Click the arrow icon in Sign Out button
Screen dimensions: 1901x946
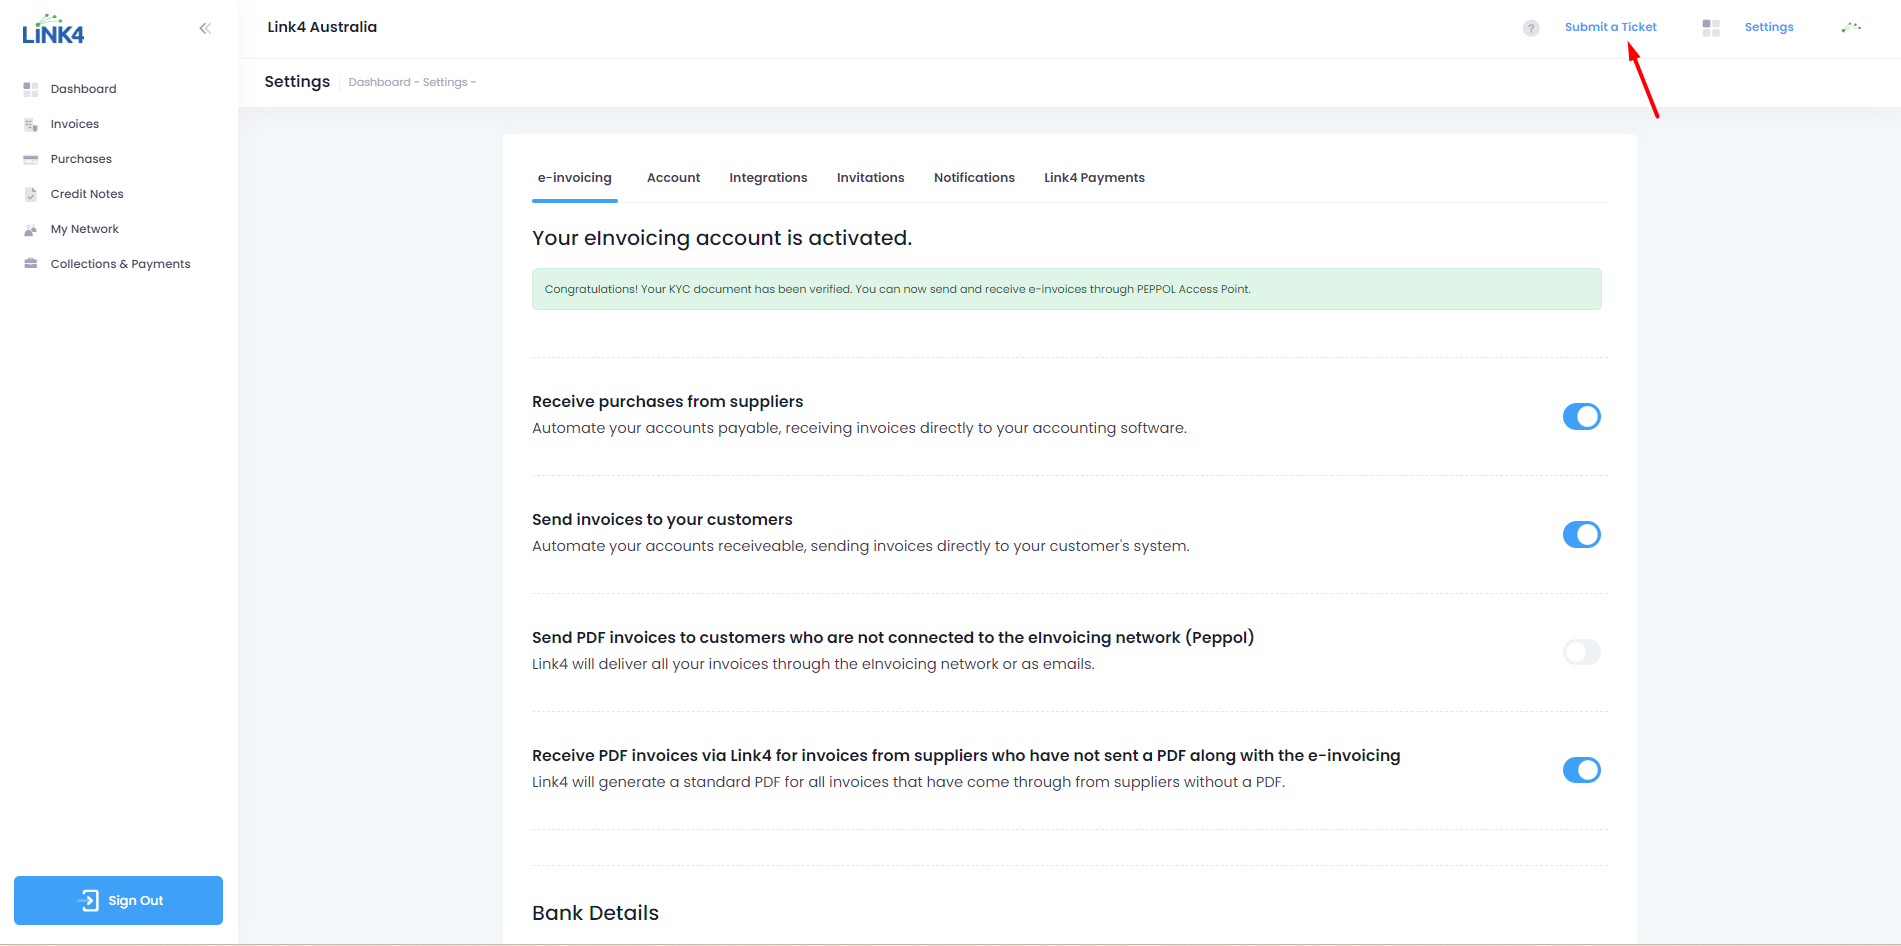click(x=89, y=900)
